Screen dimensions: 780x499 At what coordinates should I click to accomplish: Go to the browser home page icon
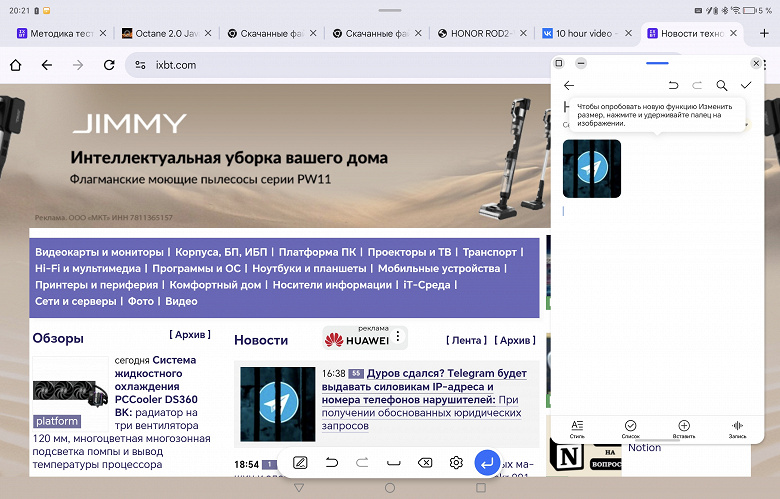tap(15, 65)
